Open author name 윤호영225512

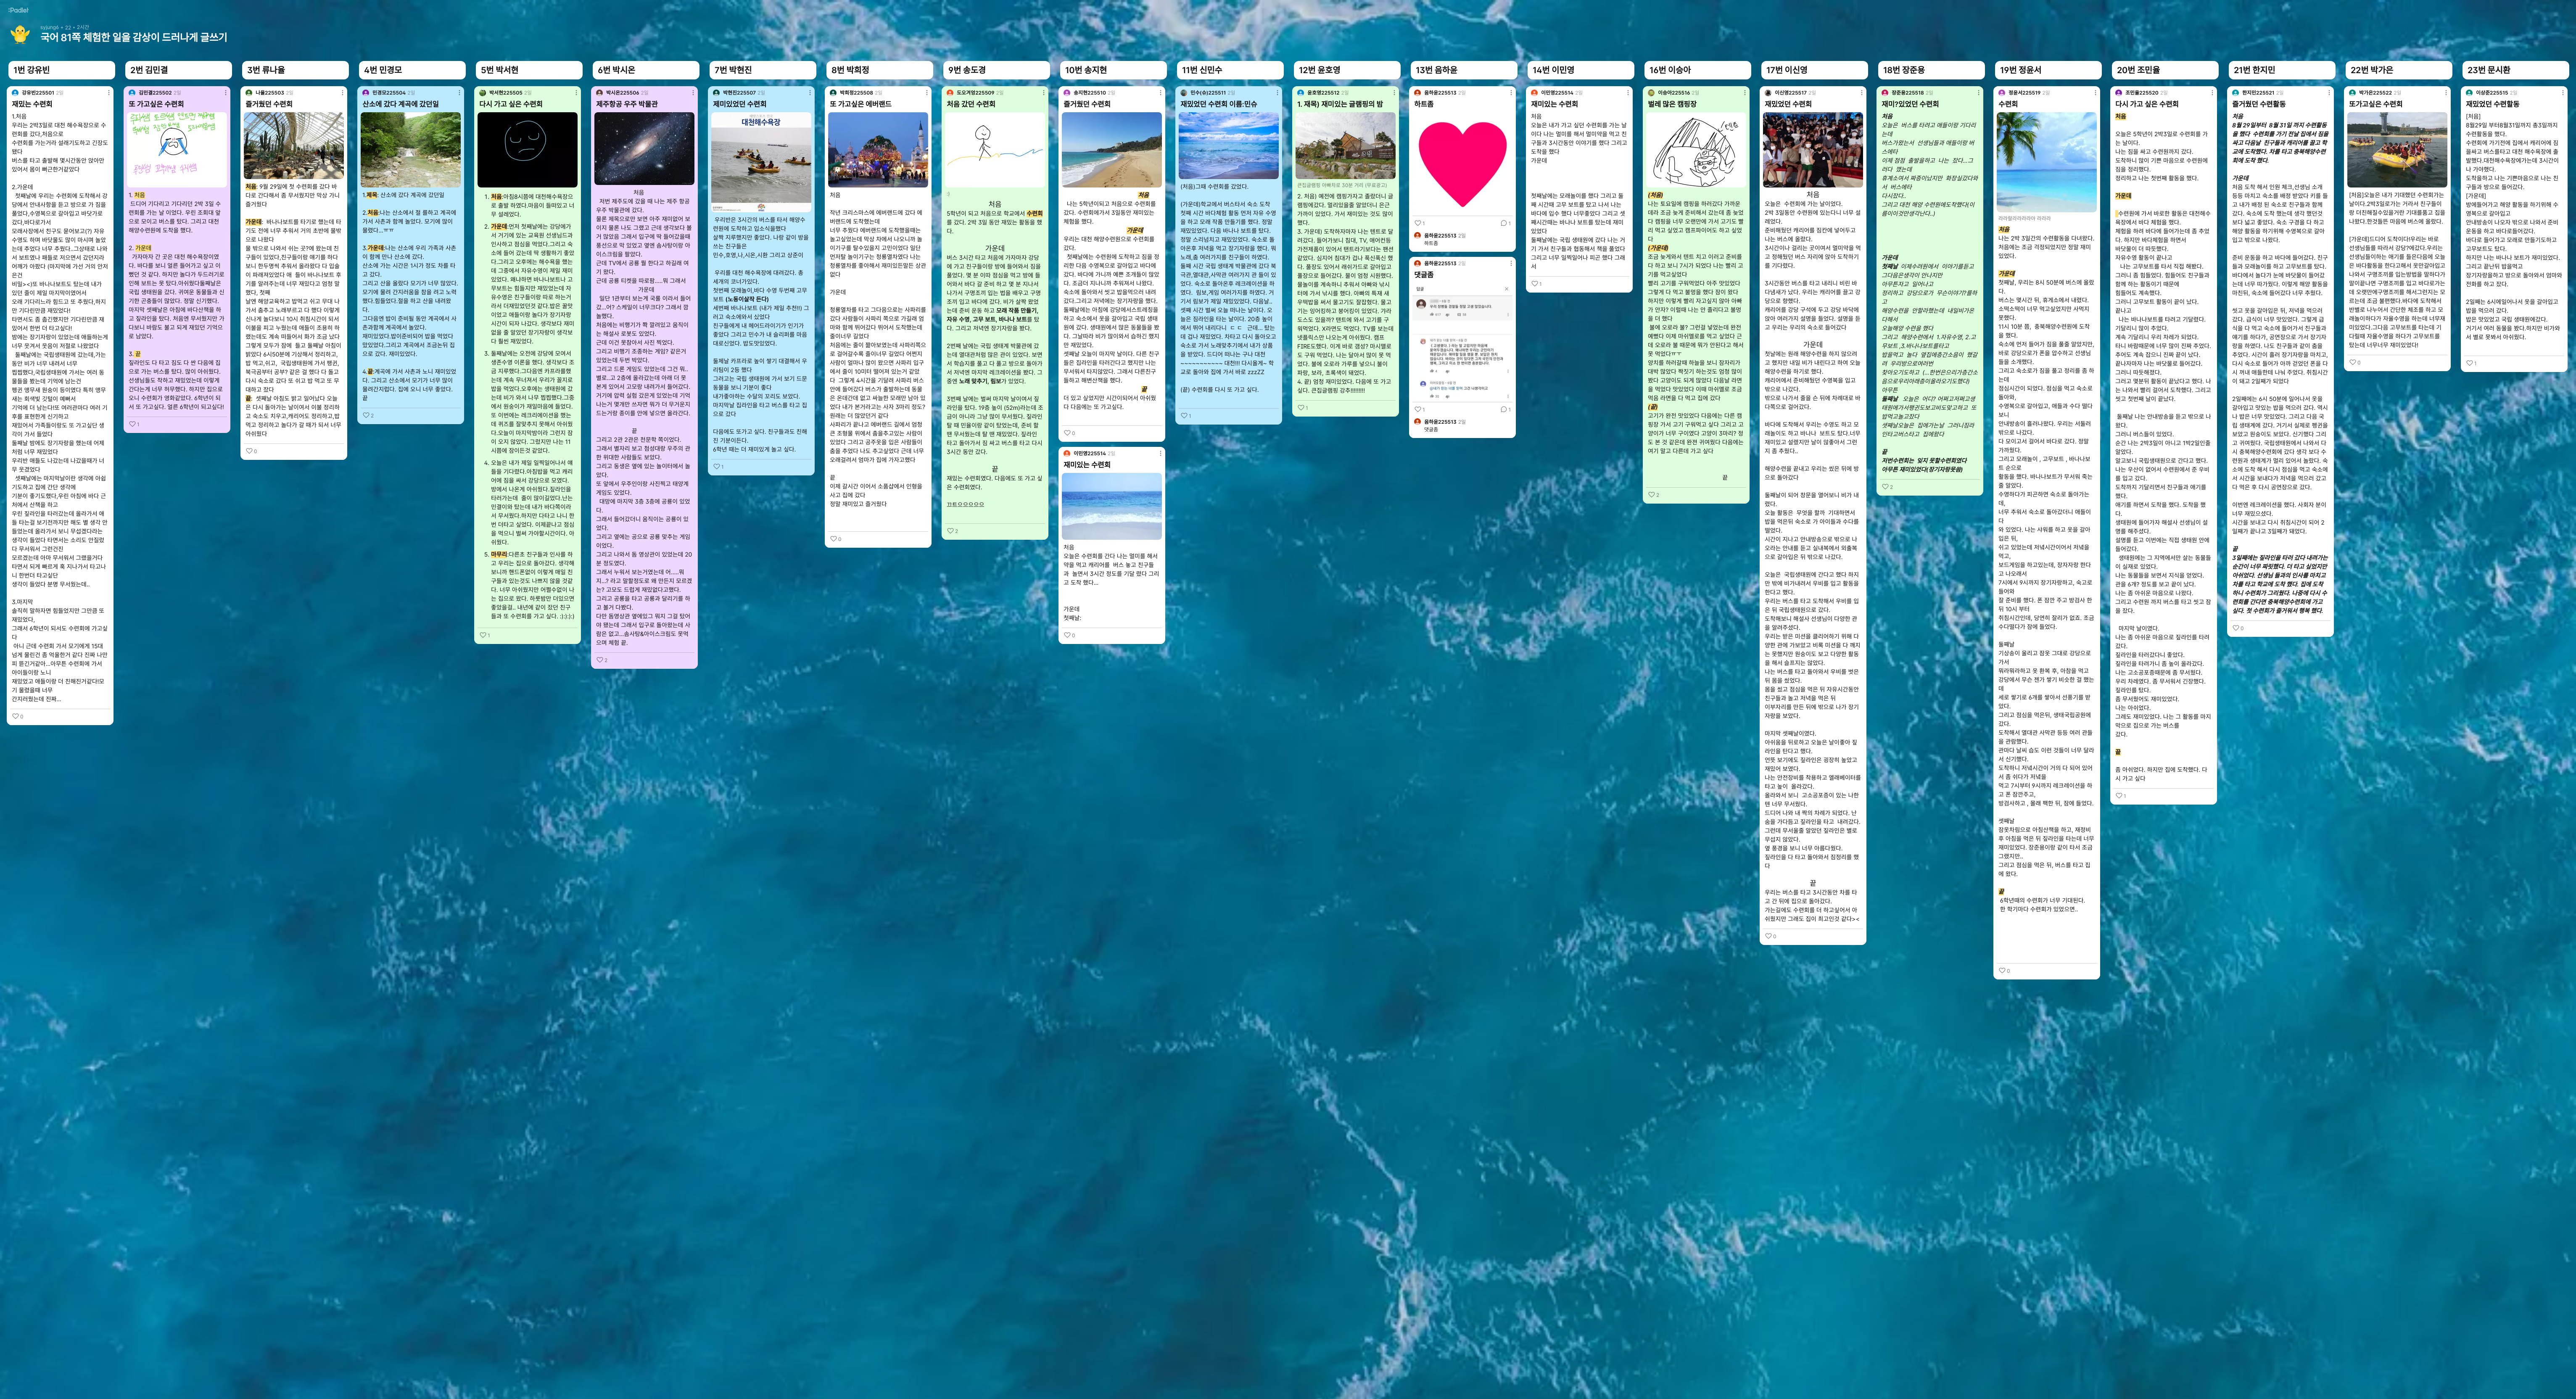pyautogui.click(x=1323, y=93)
